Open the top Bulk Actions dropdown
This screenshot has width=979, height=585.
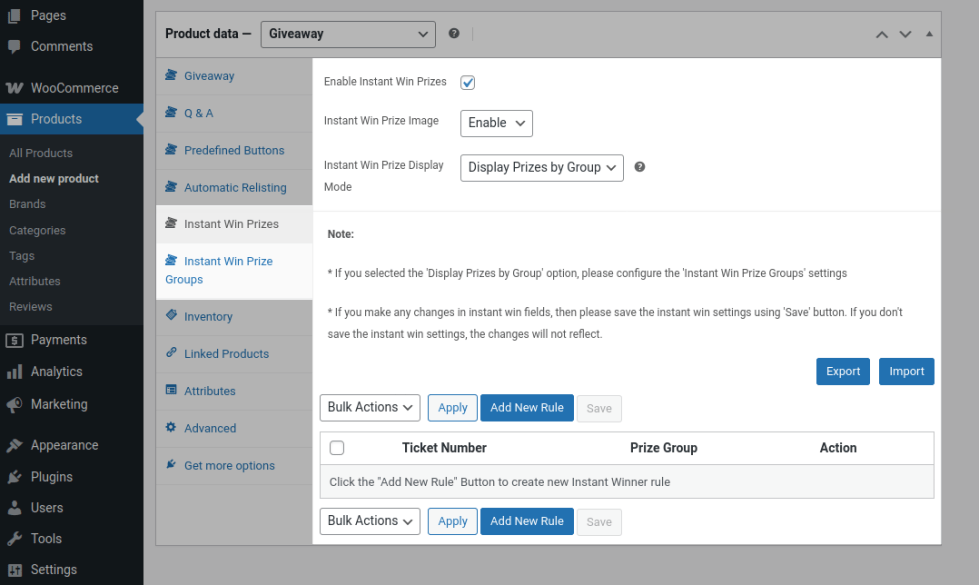[371, 407]
